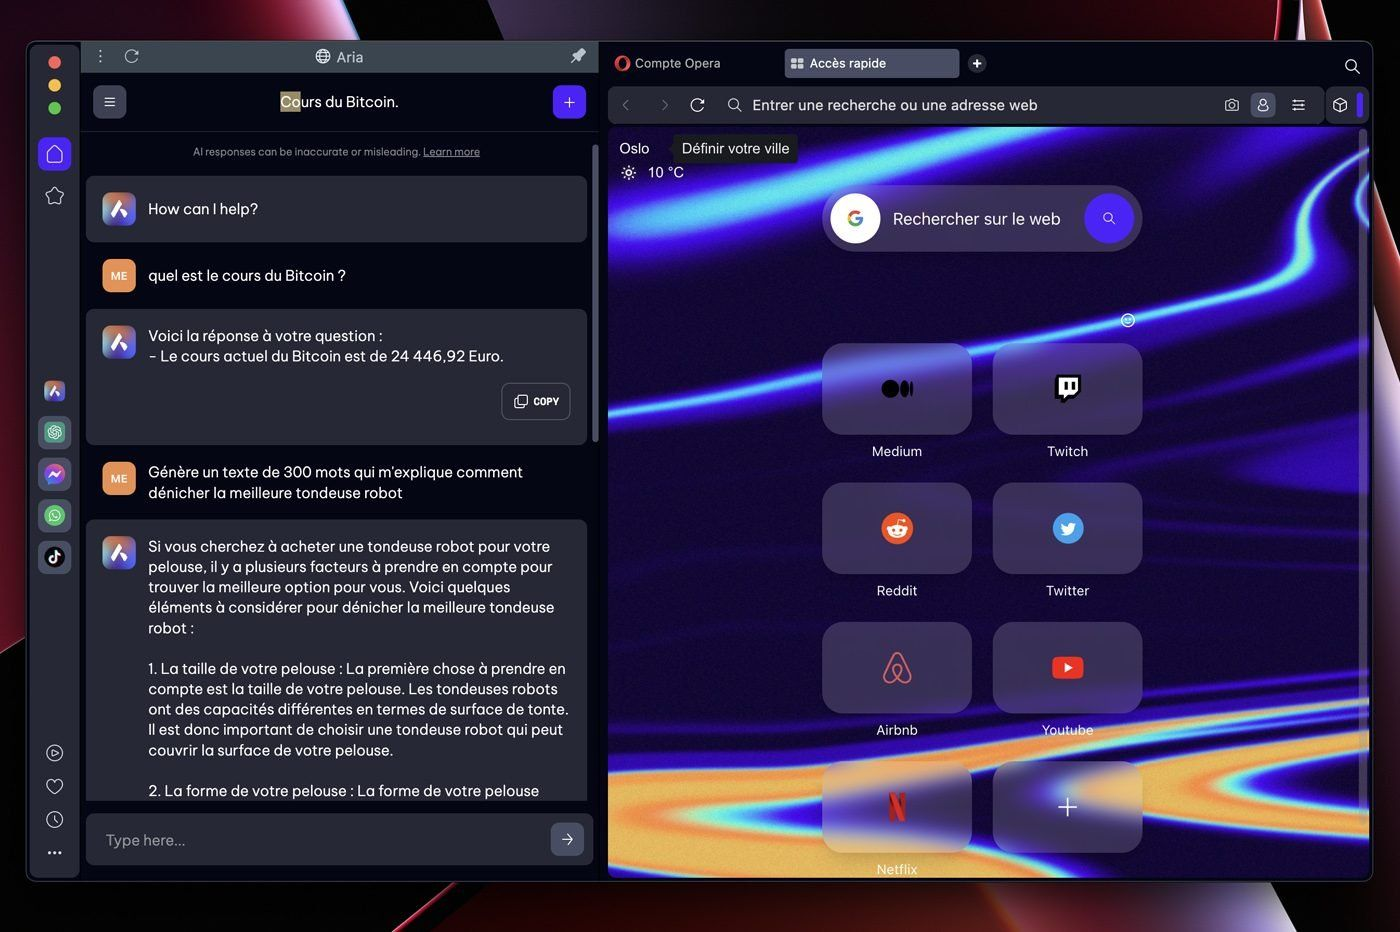Image resolution: width=1400 pixels, height=932 pixels.
Task: Open the Aria sidebar icon
Action: (55, 391)
